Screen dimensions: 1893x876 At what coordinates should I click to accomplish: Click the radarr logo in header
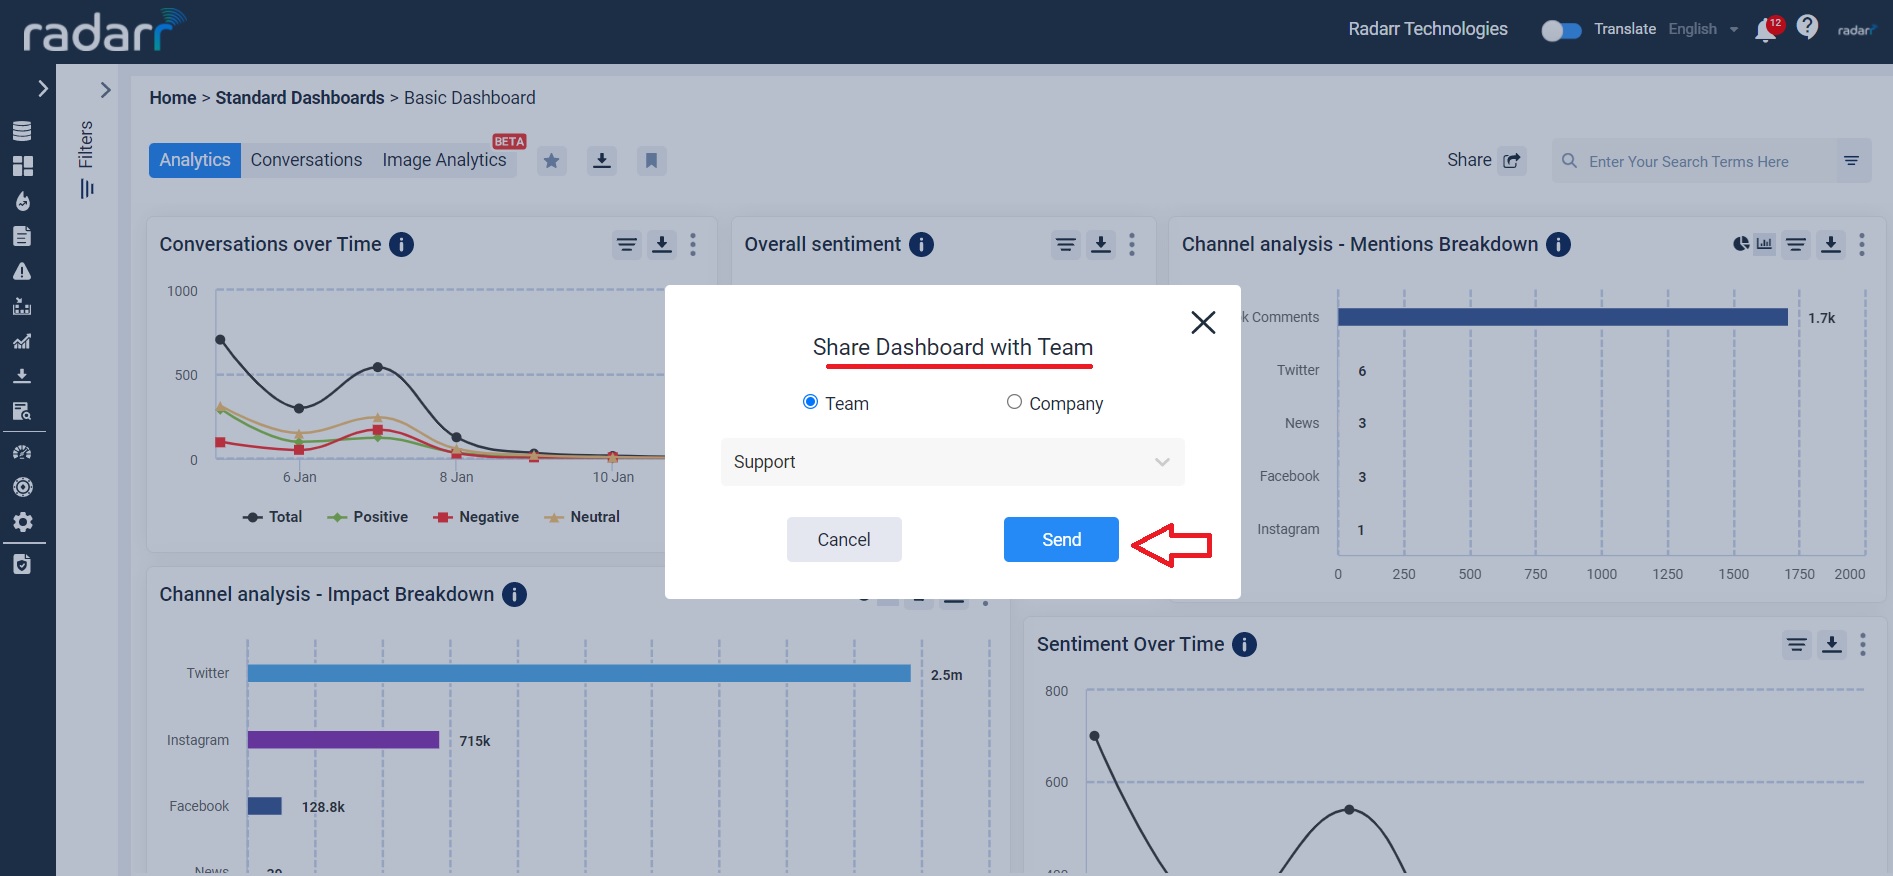[104, 31]
